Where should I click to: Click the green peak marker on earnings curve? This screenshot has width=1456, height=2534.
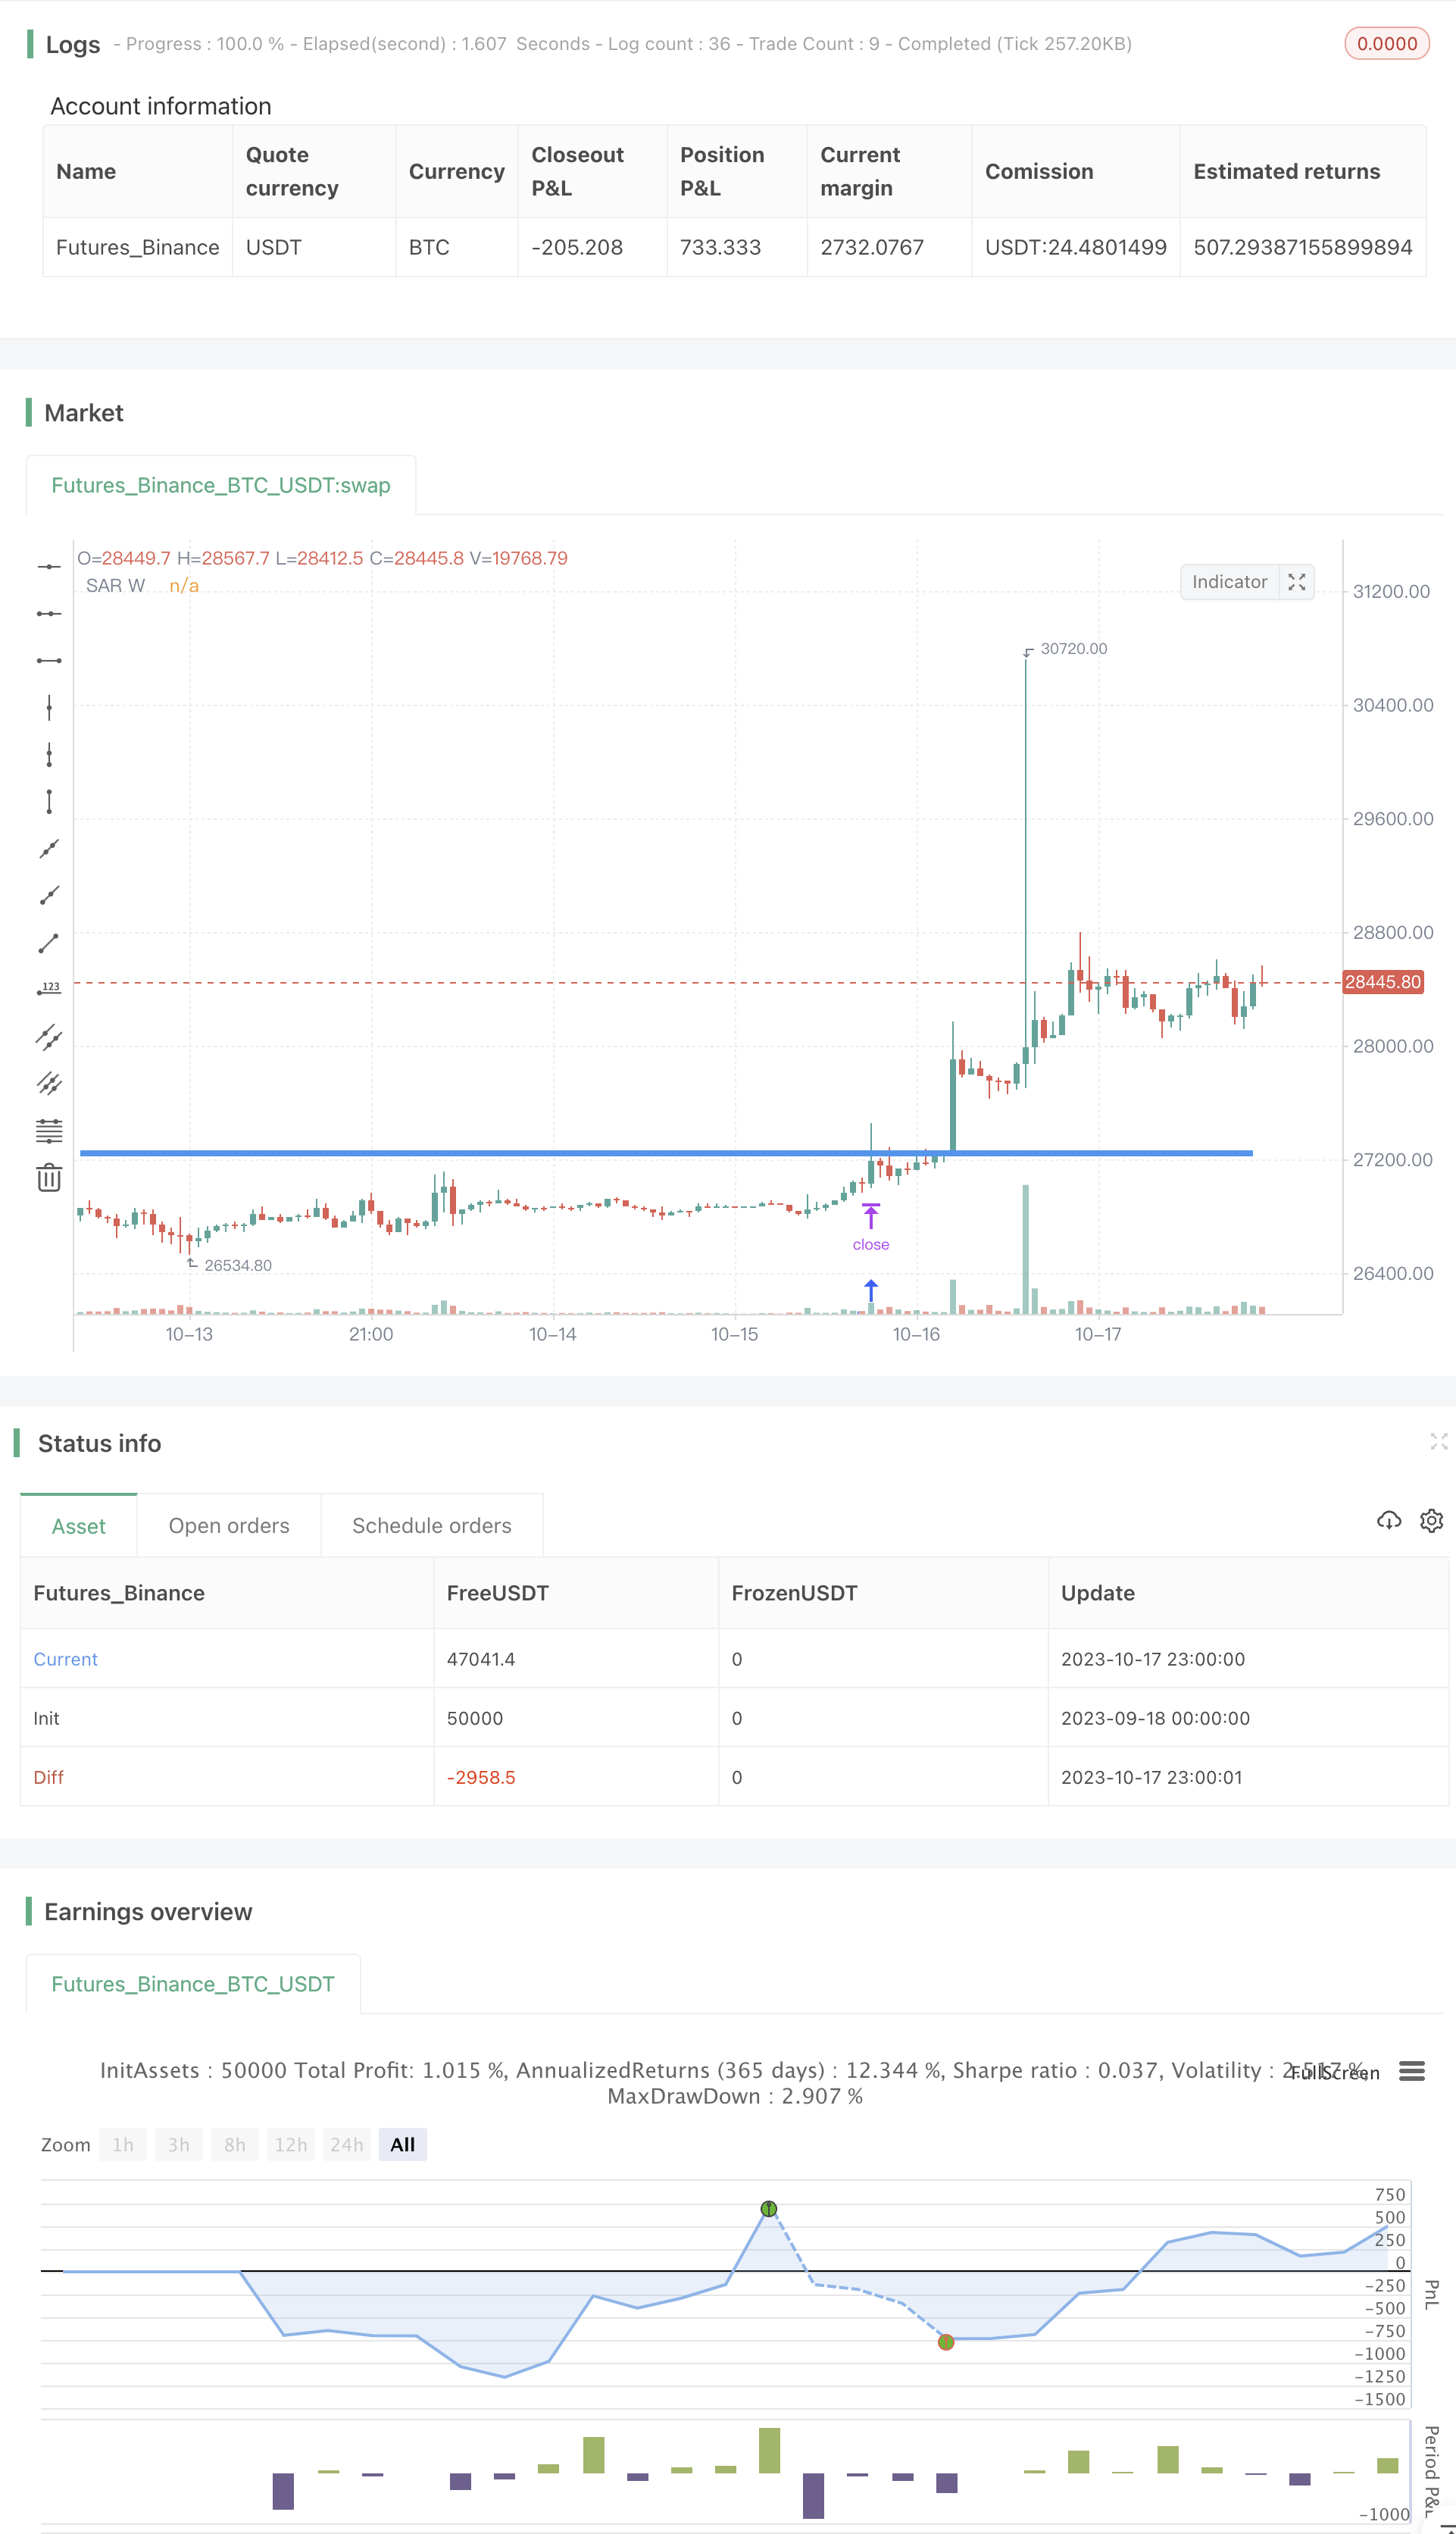[x=768, y=2208]
